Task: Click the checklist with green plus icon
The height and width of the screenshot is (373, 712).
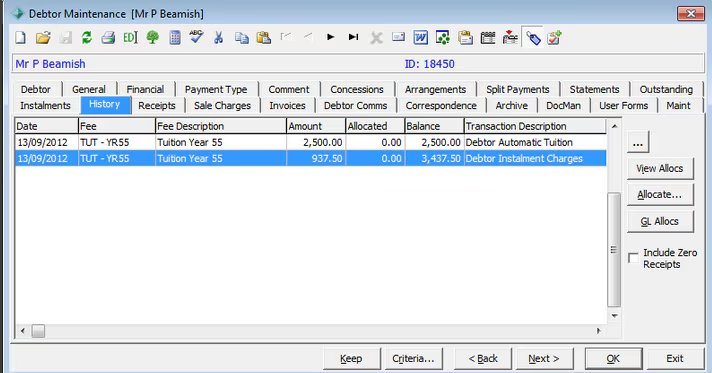Action: tap(554, 38)
